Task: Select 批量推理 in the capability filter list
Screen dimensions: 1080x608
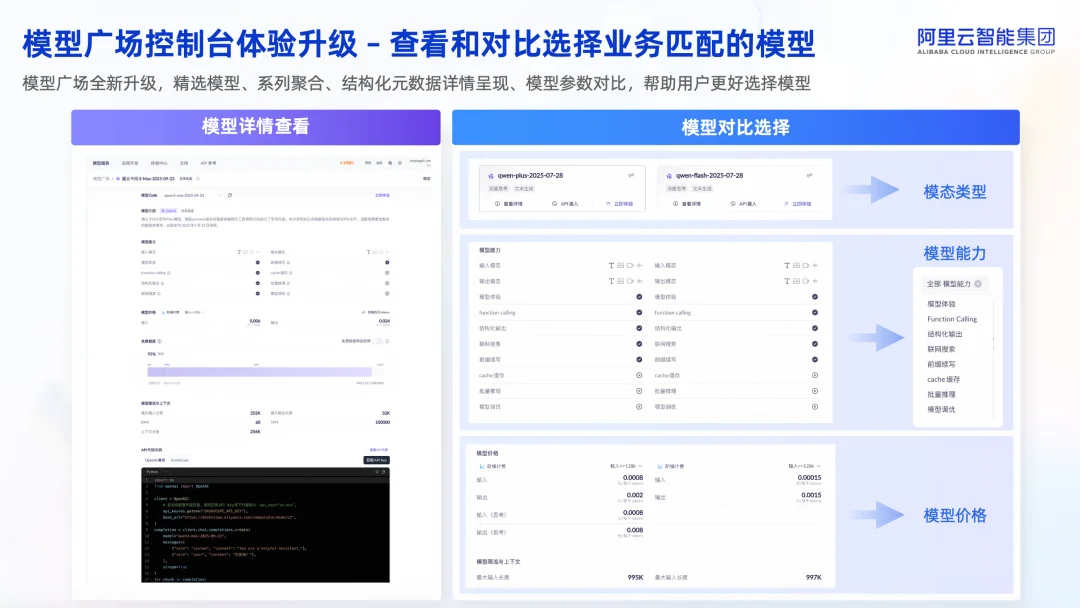Action: [x=942, y=394]
